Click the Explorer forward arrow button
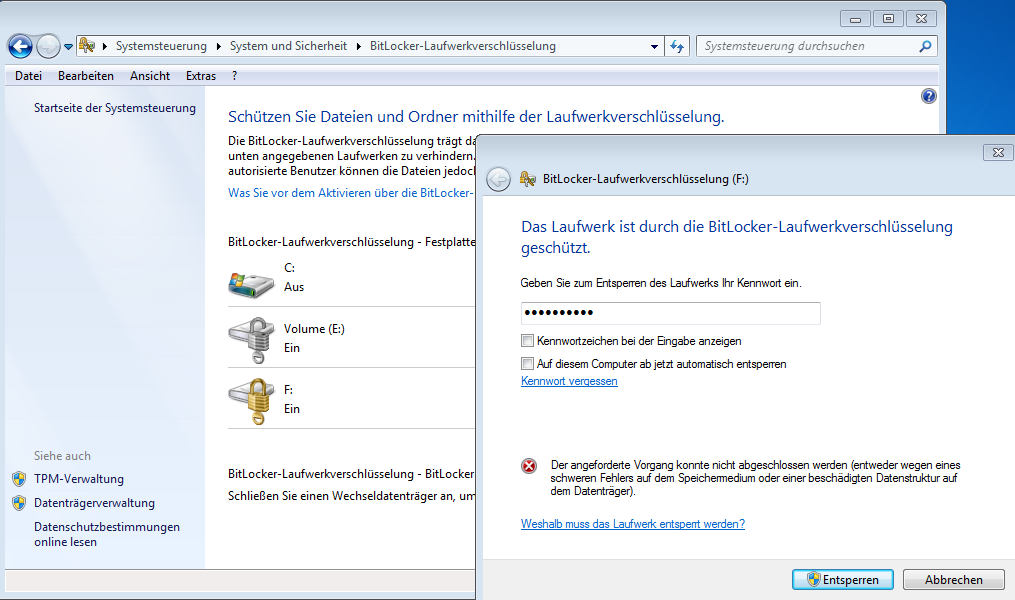 pos(49,47)
